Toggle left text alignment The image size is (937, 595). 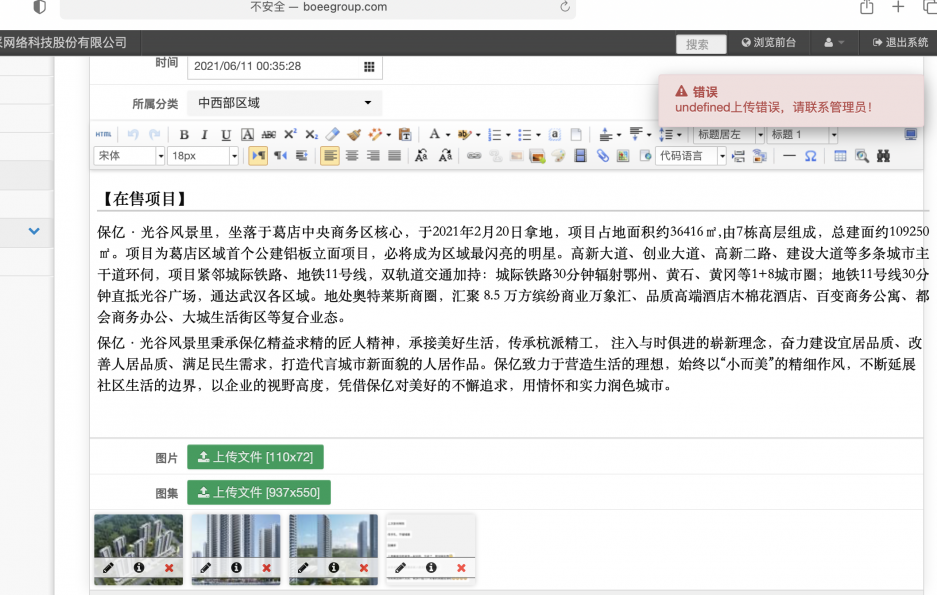330,156
